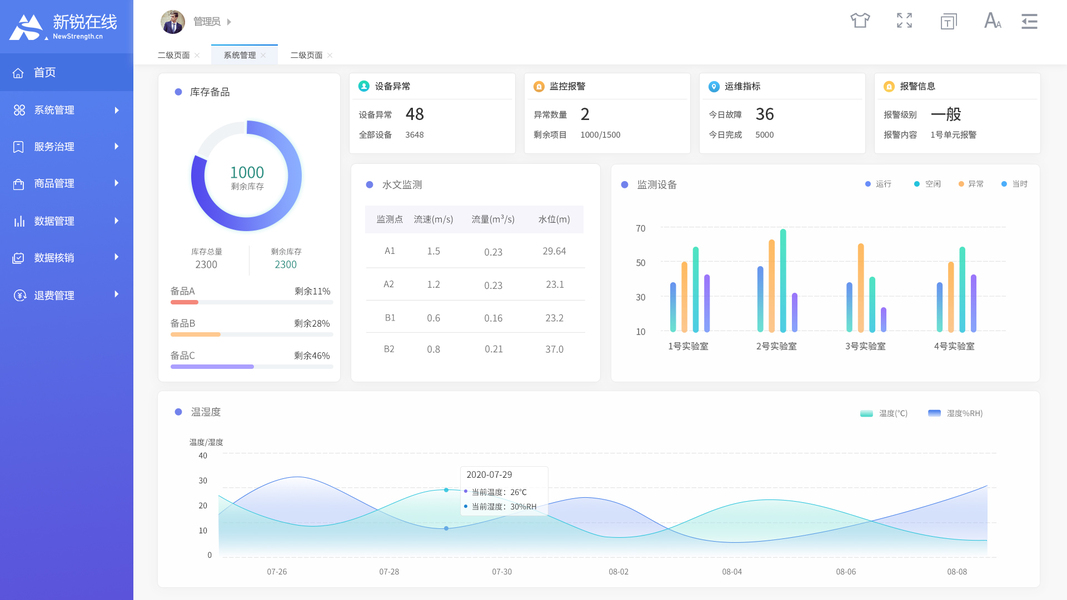Click the 全部设备 value 3648
This screenshot has width=1067, height=600.
414,135
